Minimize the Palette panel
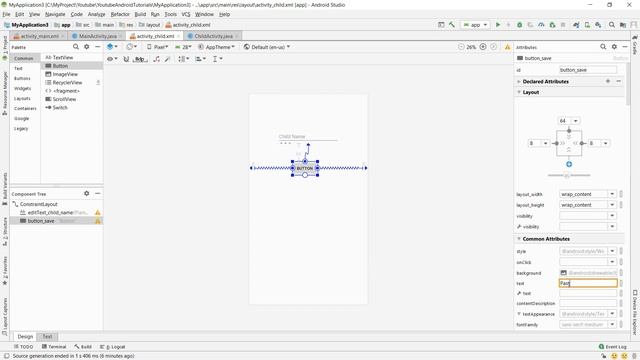 click(x=98, y=47)
